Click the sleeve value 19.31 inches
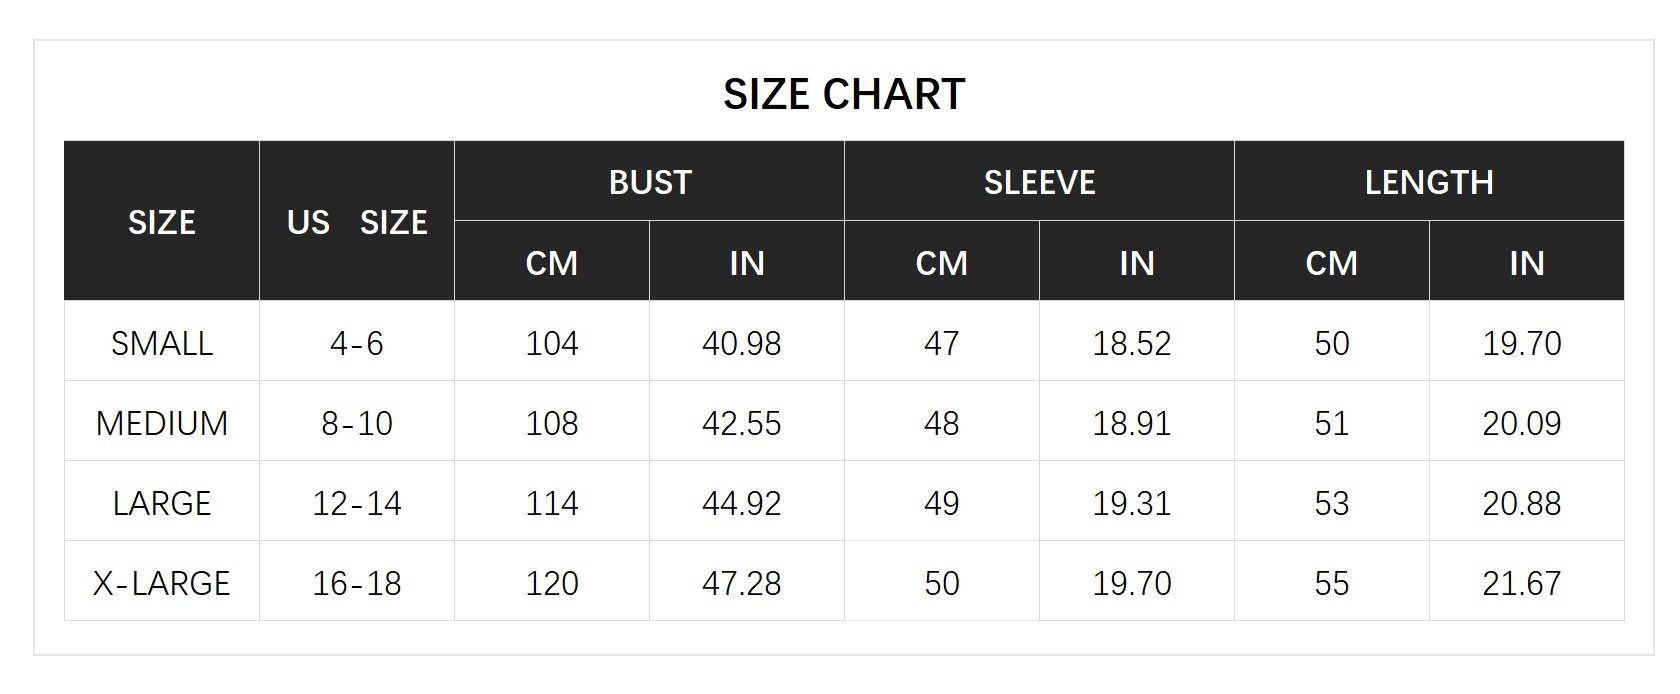 [x=1131, y=503]
